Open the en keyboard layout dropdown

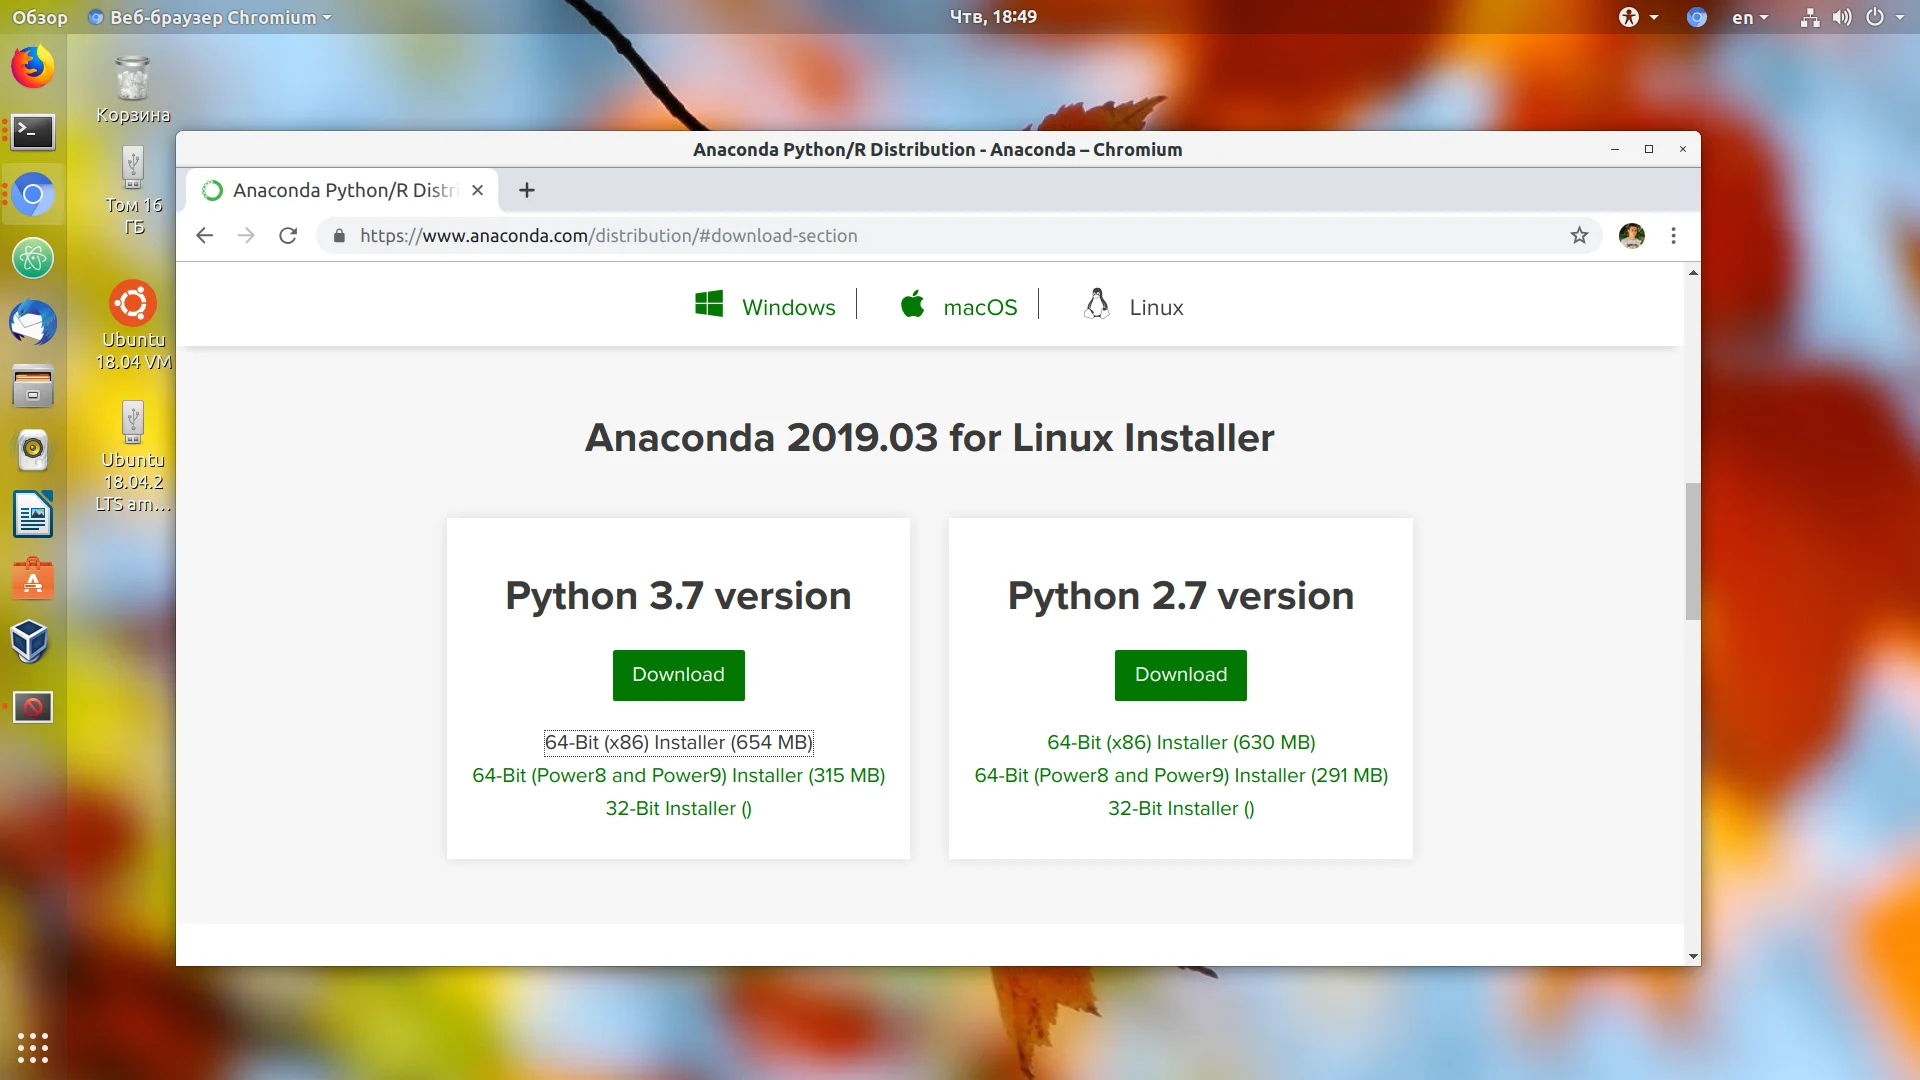pos(1750,17)
